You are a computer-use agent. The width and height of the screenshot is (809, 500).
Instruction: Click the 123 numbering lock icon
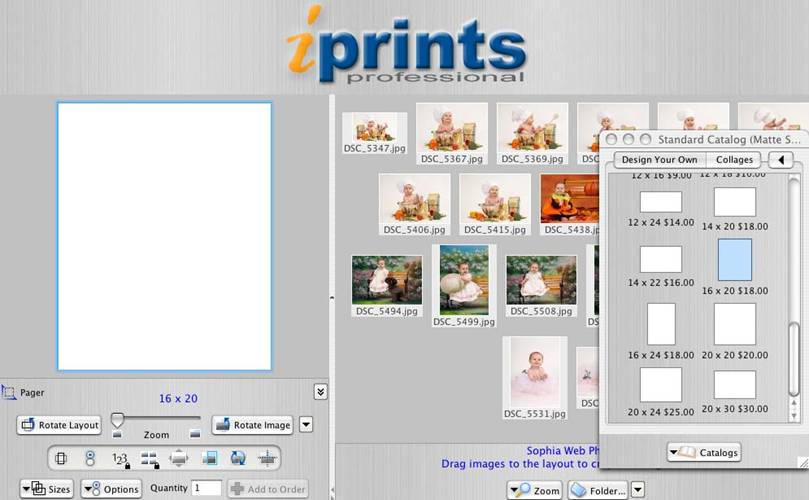pos(120,459)
